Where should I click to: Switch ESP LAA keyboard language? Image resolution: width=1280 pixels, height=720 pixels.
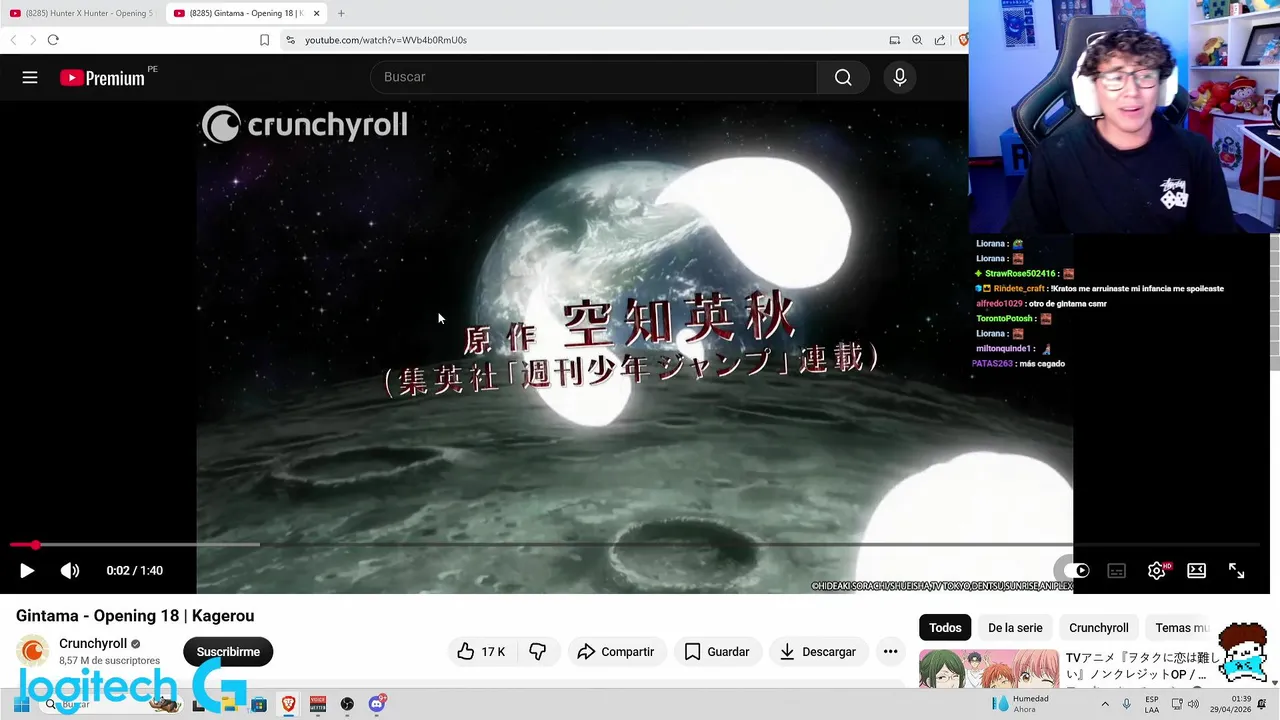click(1152, 704)
